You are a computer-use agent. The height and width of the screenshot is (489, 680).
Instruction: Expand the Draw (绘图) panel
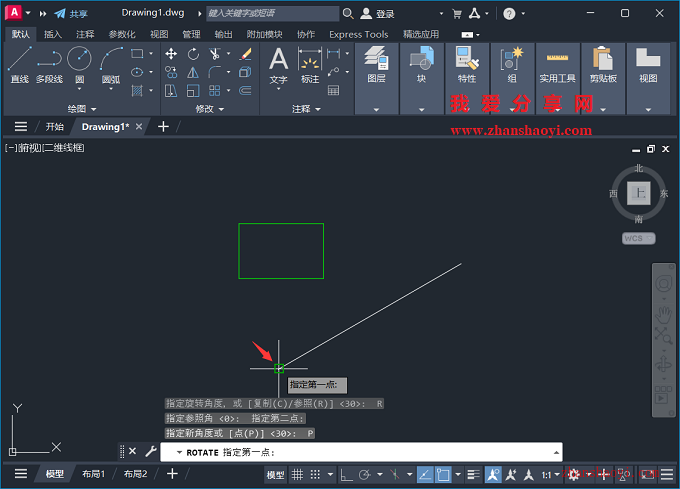tap(82, 109)
